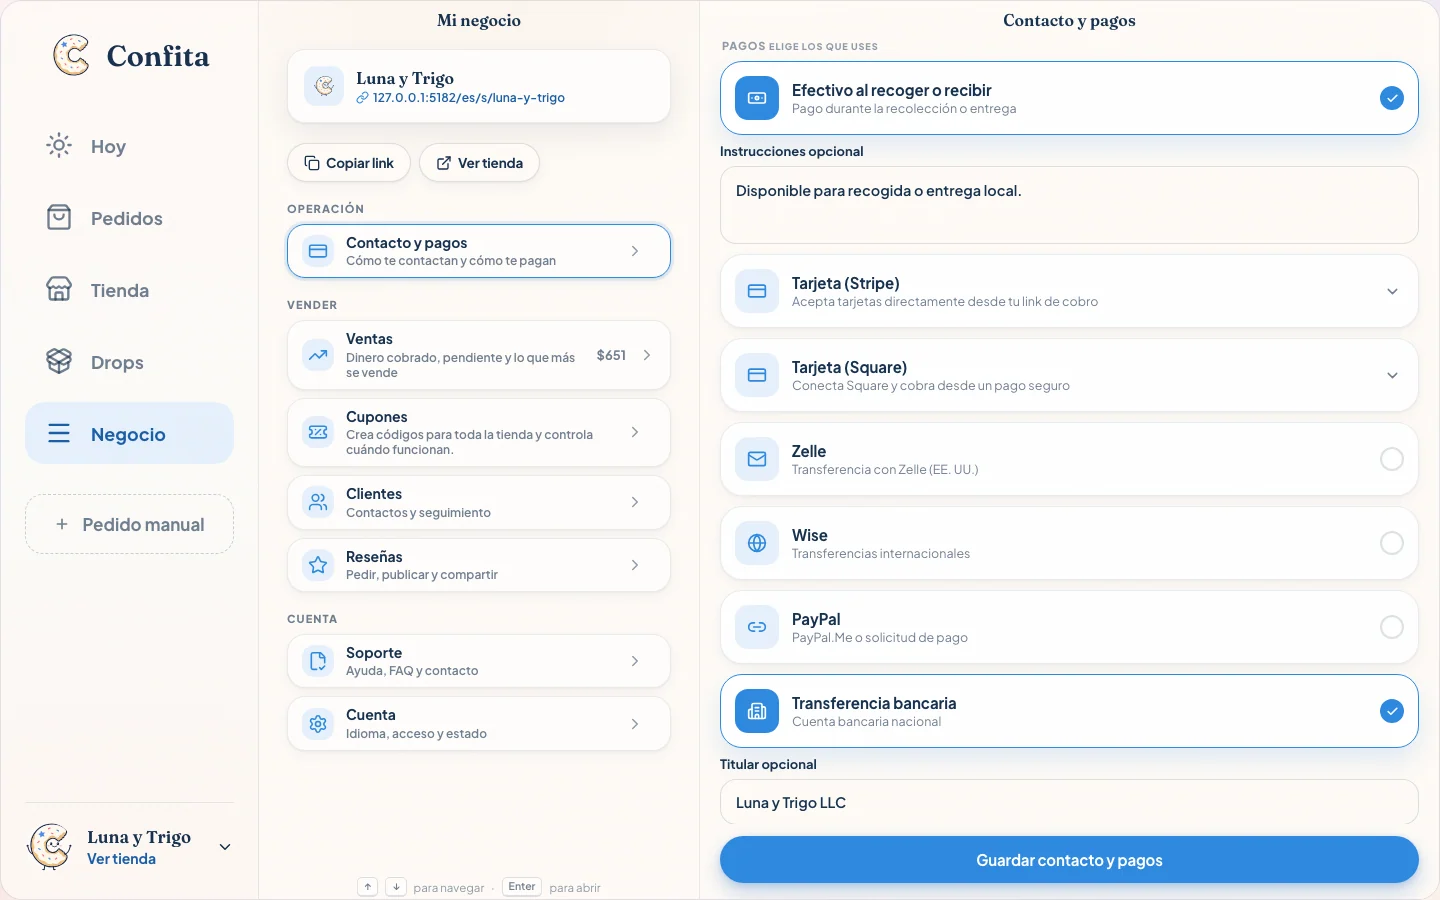Click the hamburger lines icon for Negocio
Screen dimensions: 1440x900
coord(59,434)
